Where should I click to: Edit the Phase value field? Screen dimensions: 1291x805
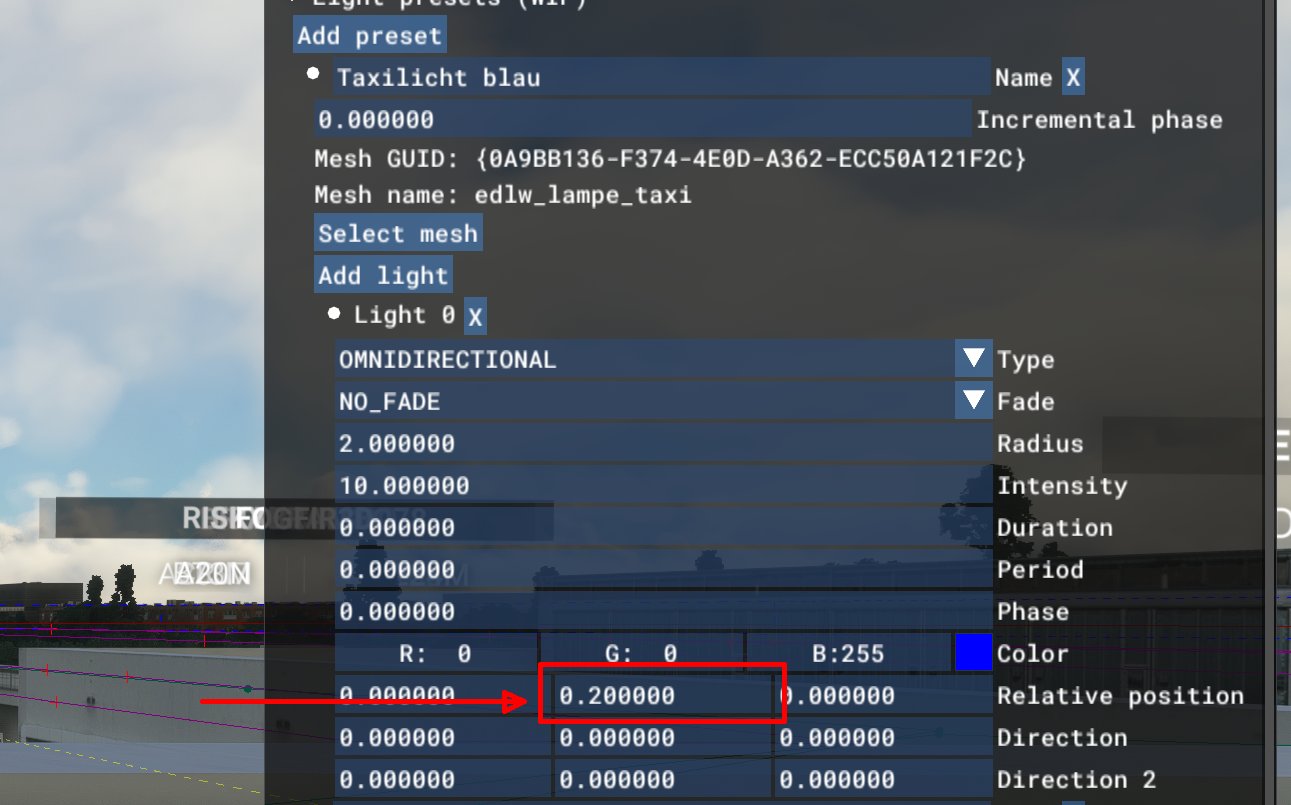click(663, 611)
